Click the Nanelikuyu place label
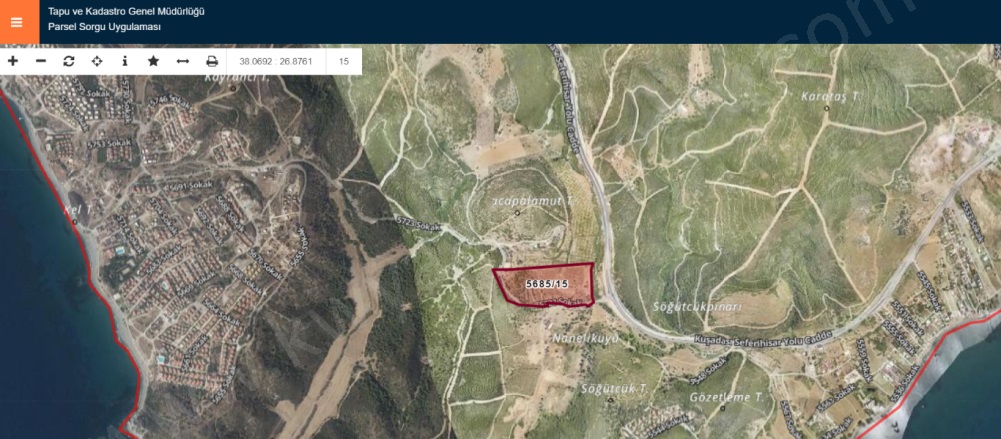Screen dimensions: 1001x439 click(x=585, y=338)
